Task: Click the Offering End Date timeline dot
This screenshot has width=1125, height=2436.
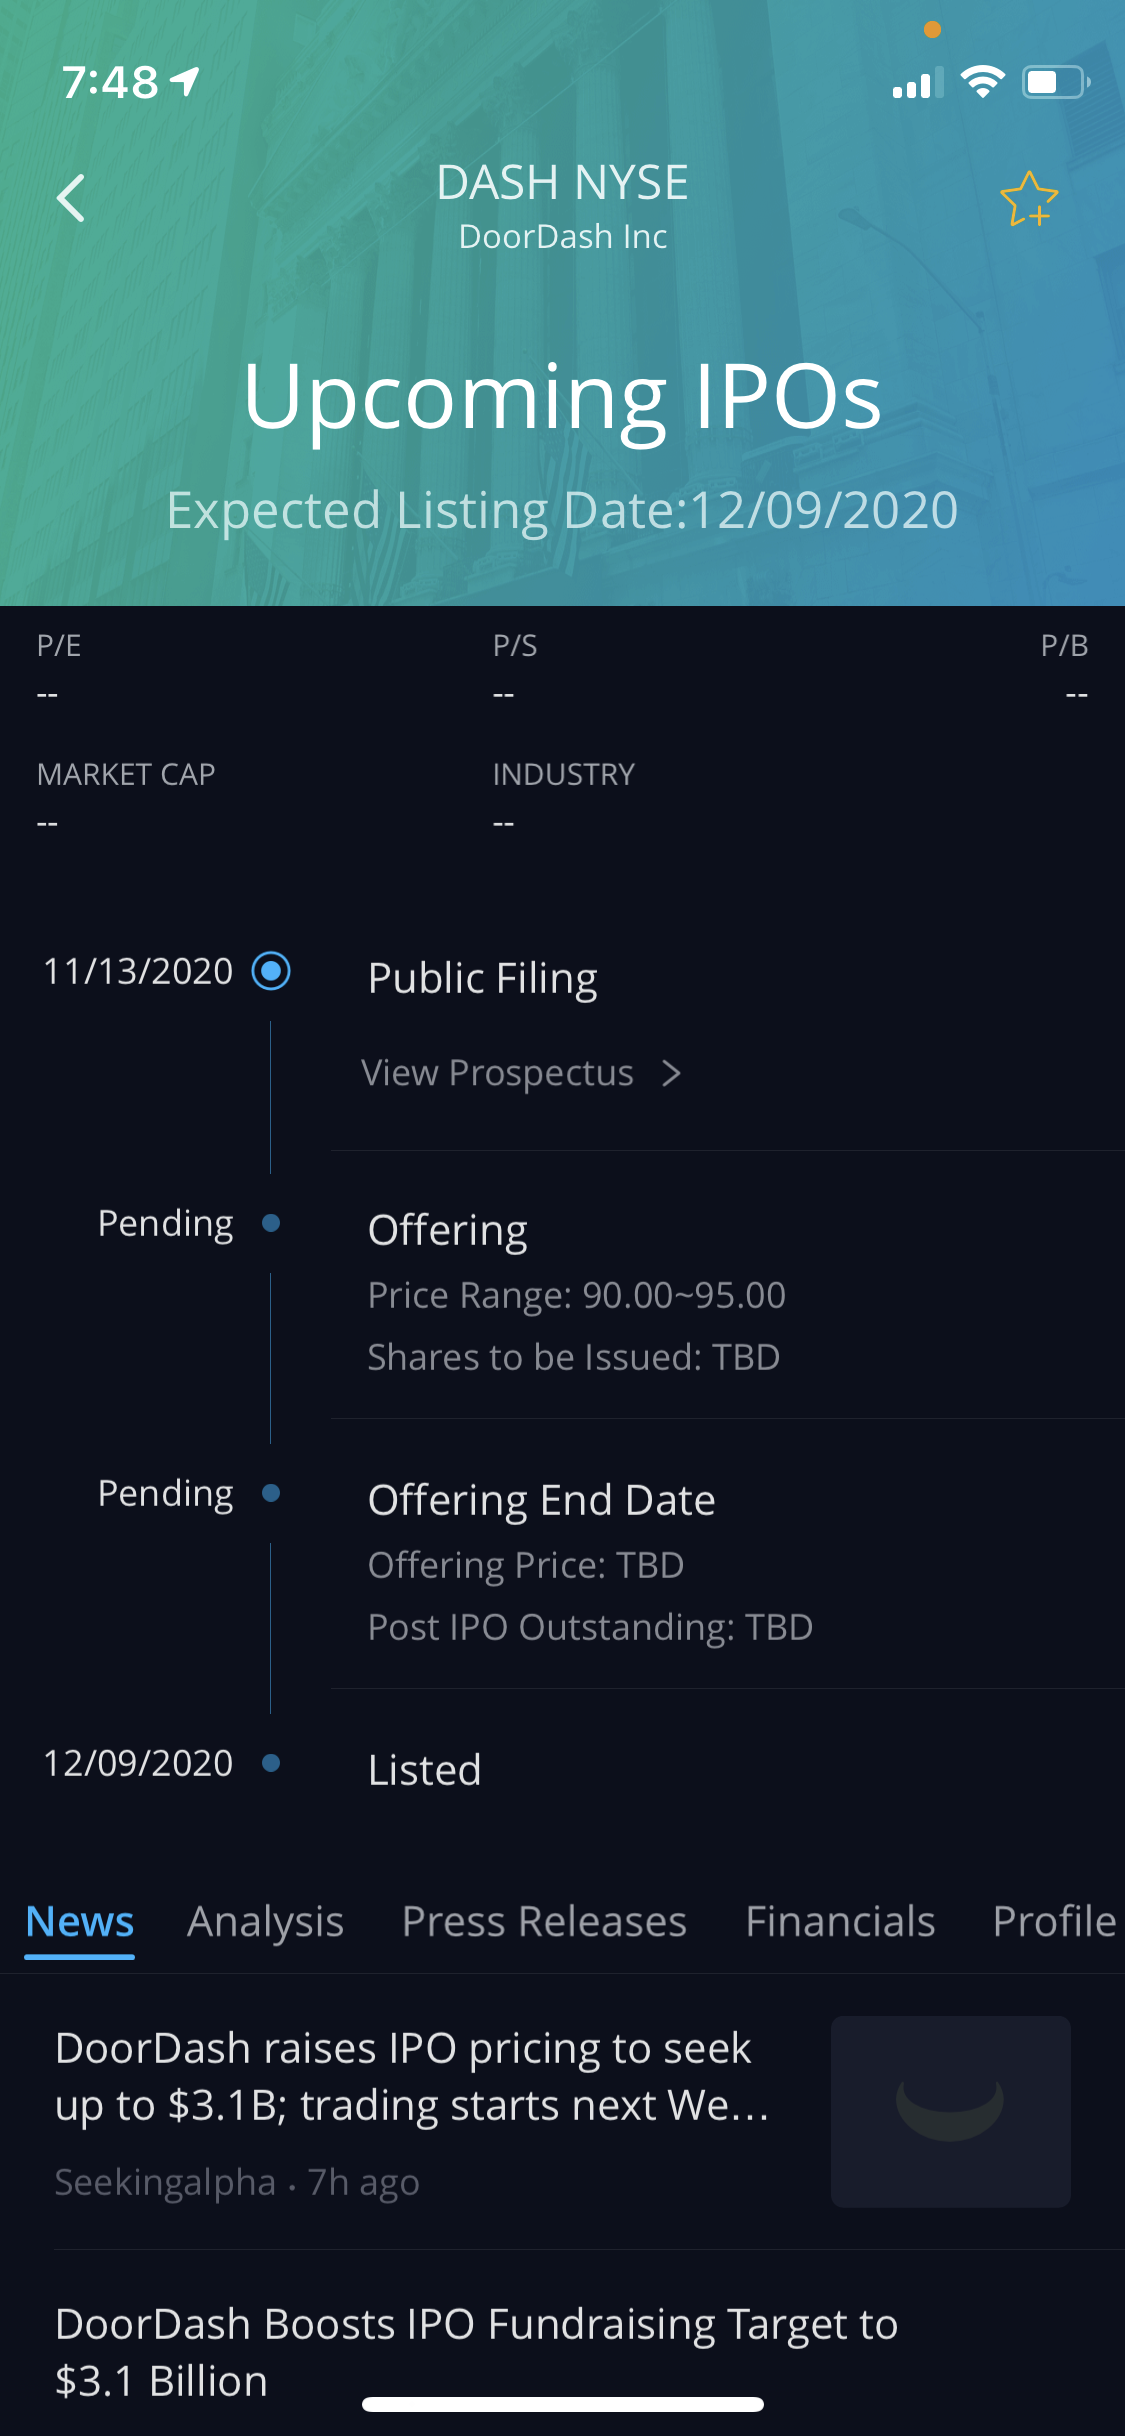Action: (271, 1493)
